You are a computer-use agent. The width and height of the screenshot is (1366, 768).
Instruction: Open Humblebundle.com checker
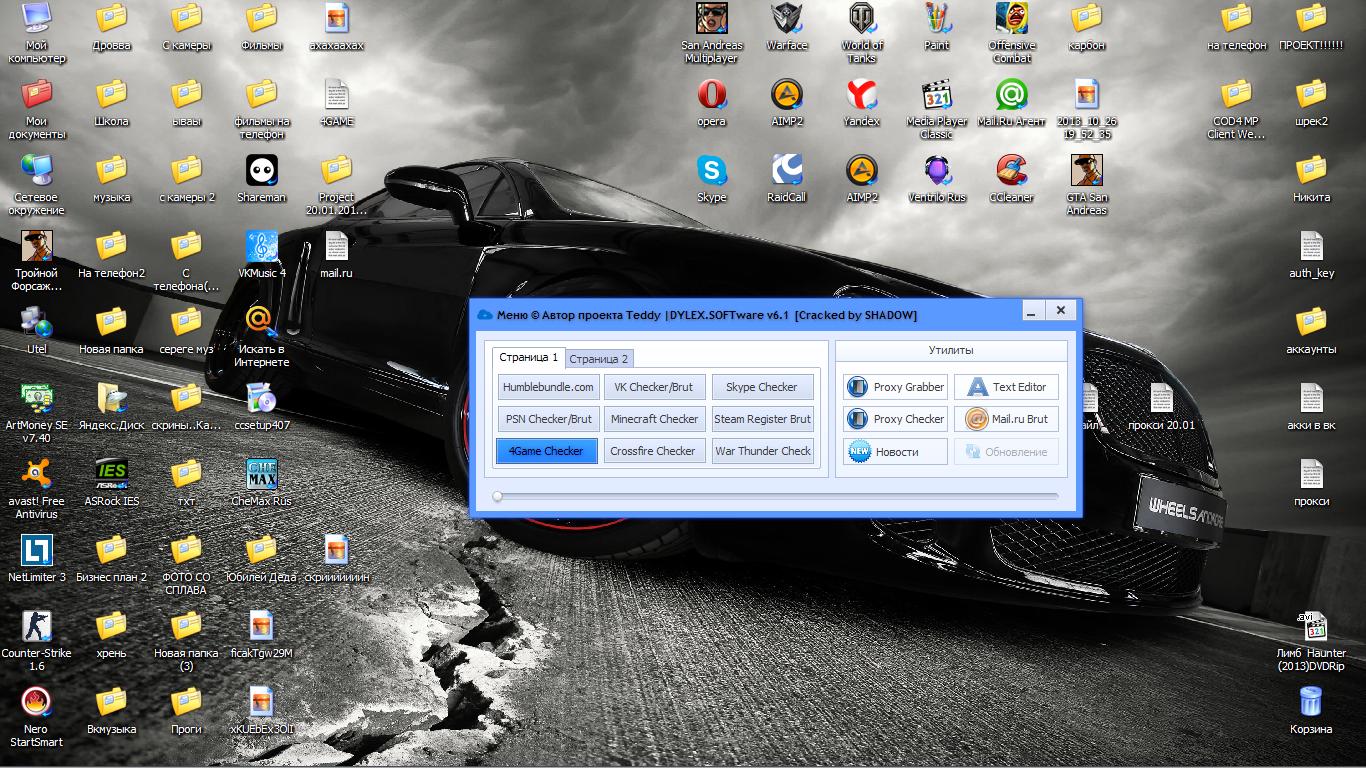[548, 387]
